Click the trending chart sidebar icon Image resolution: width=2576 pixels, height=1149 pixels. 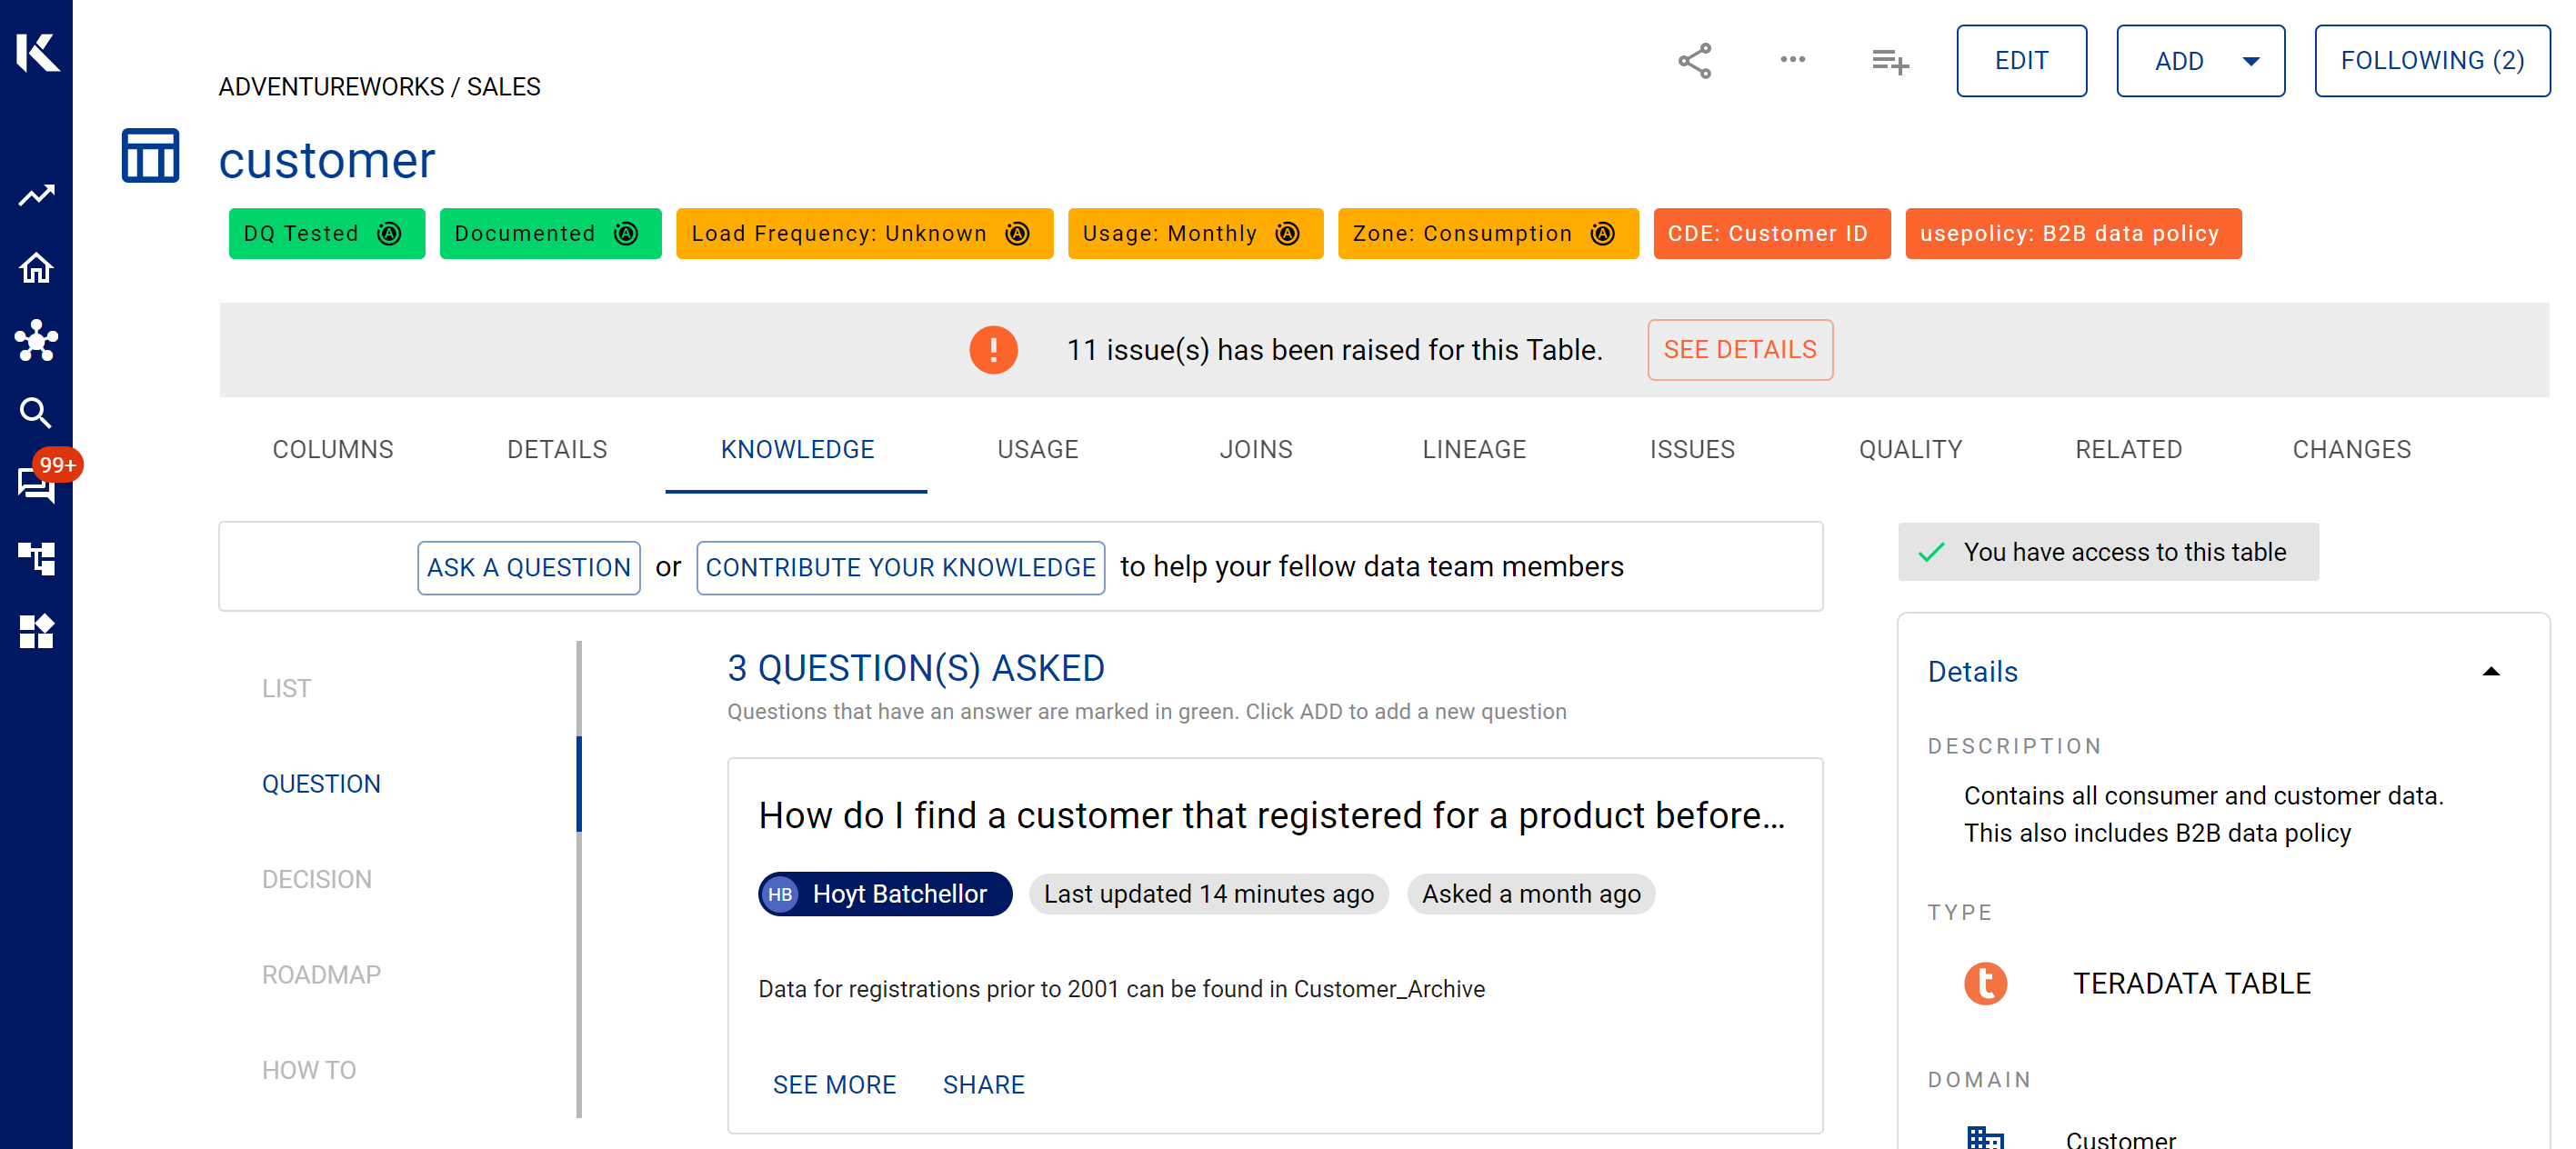(x=36, y=195)
